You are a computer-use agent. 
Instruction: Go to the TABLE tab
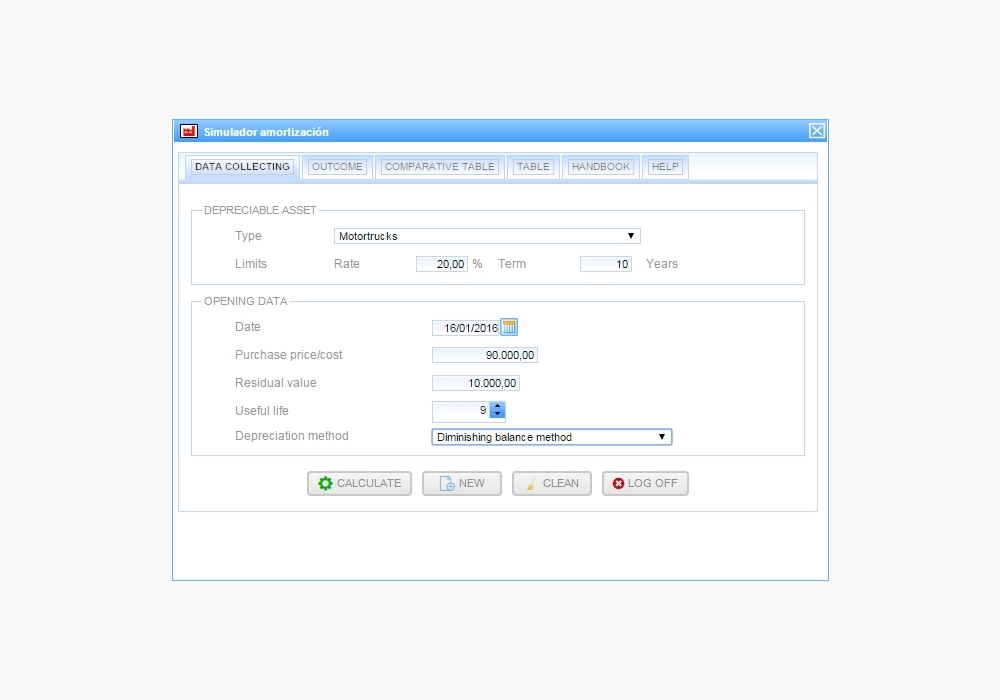(x=533, y=167)
